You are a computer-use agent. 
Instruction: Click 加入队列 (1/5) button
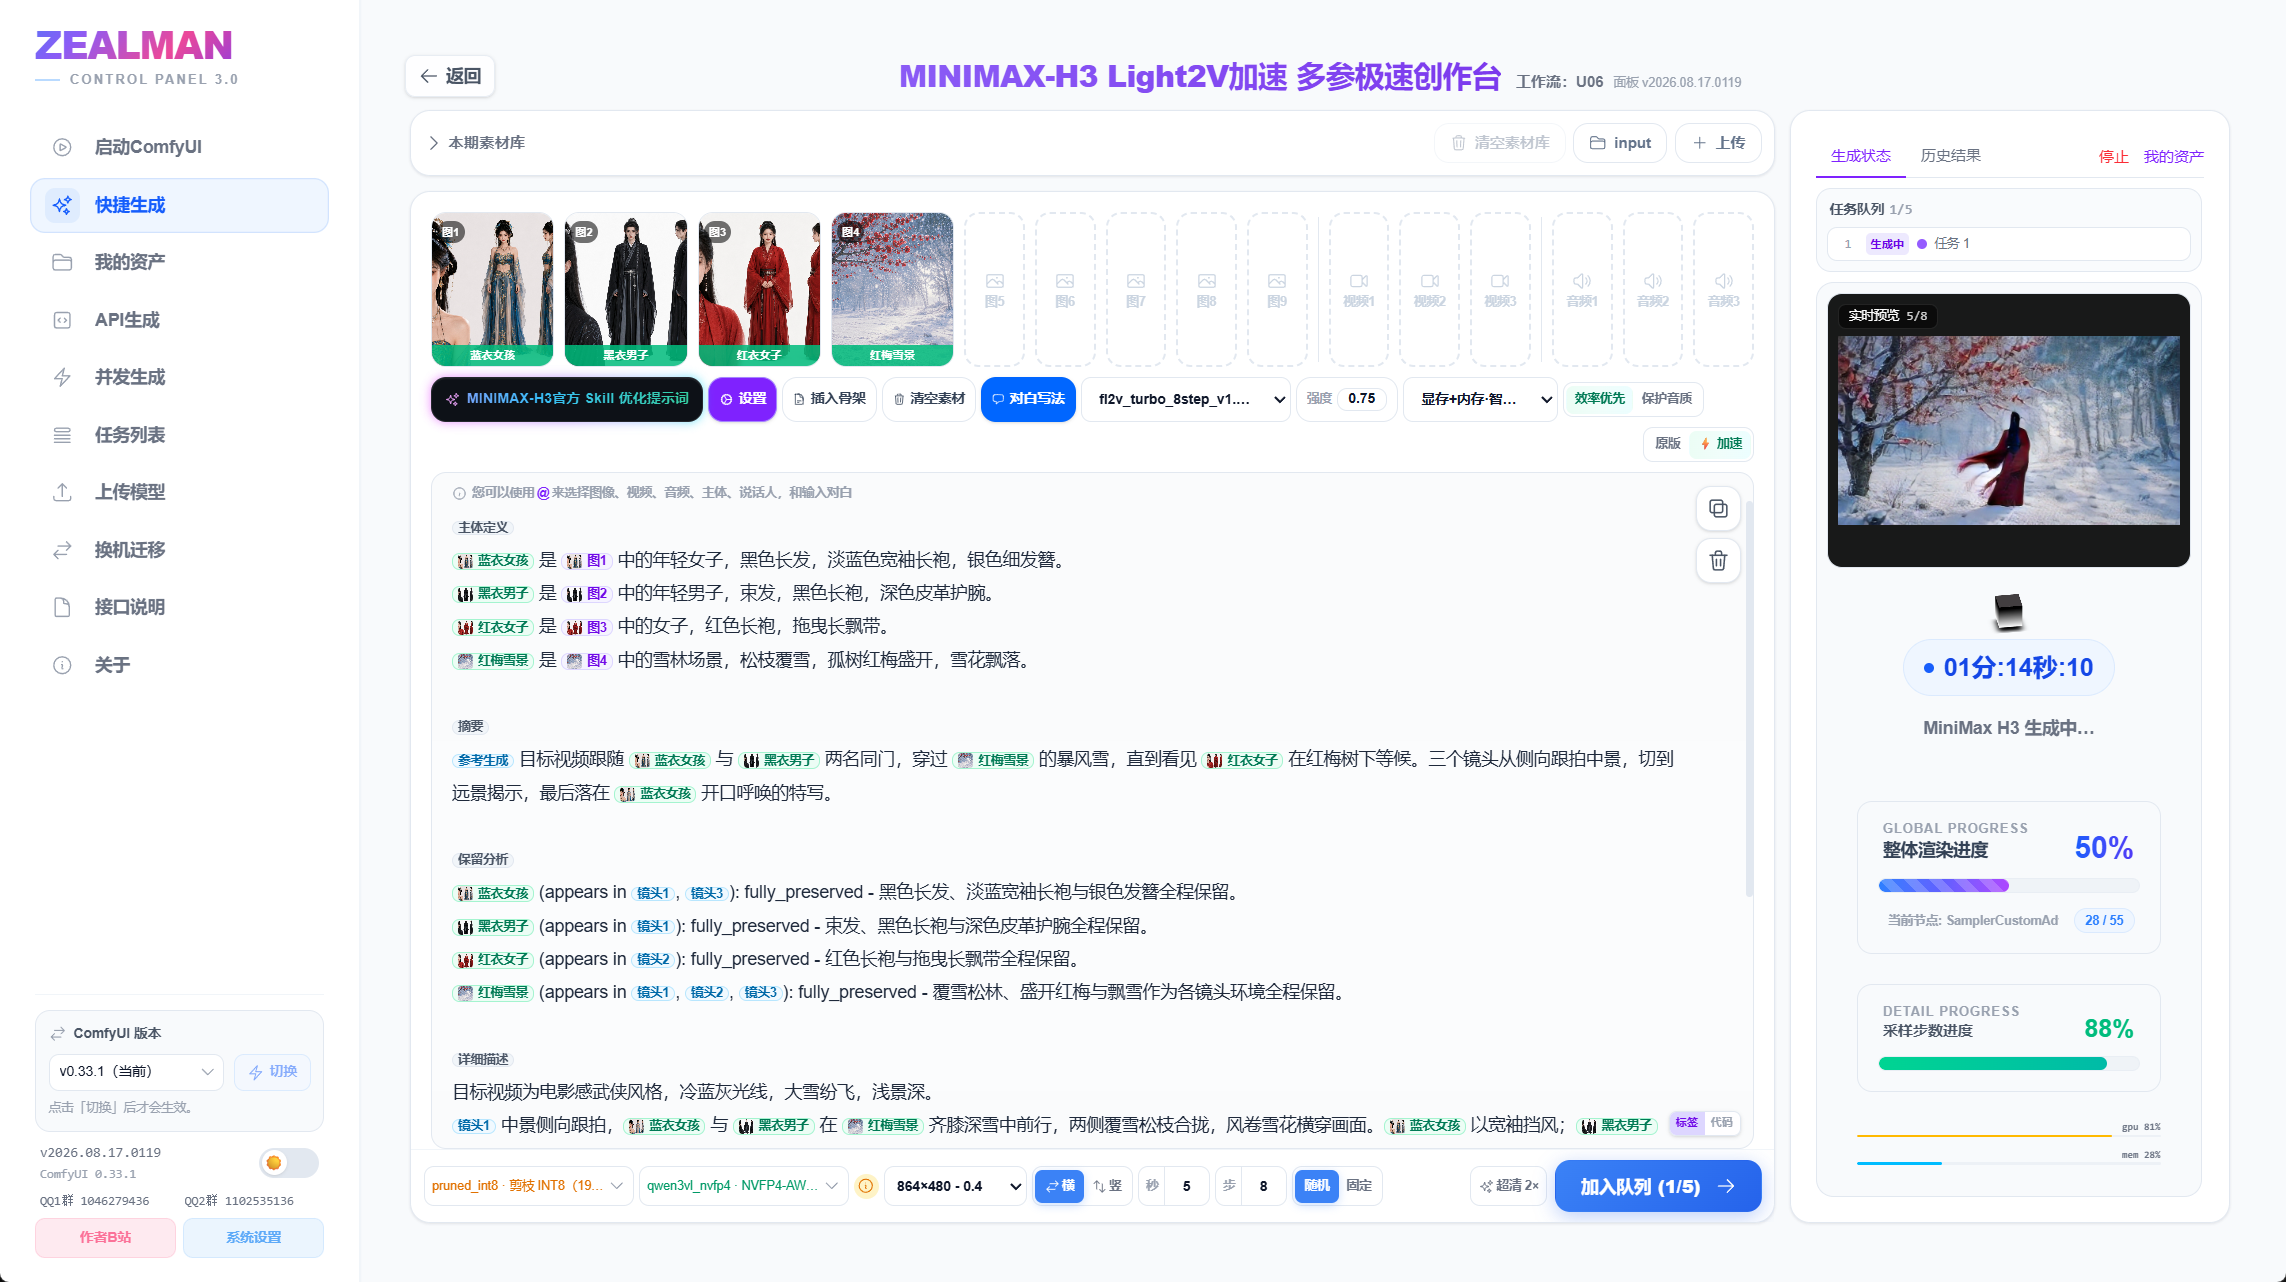(1658, 1186)
